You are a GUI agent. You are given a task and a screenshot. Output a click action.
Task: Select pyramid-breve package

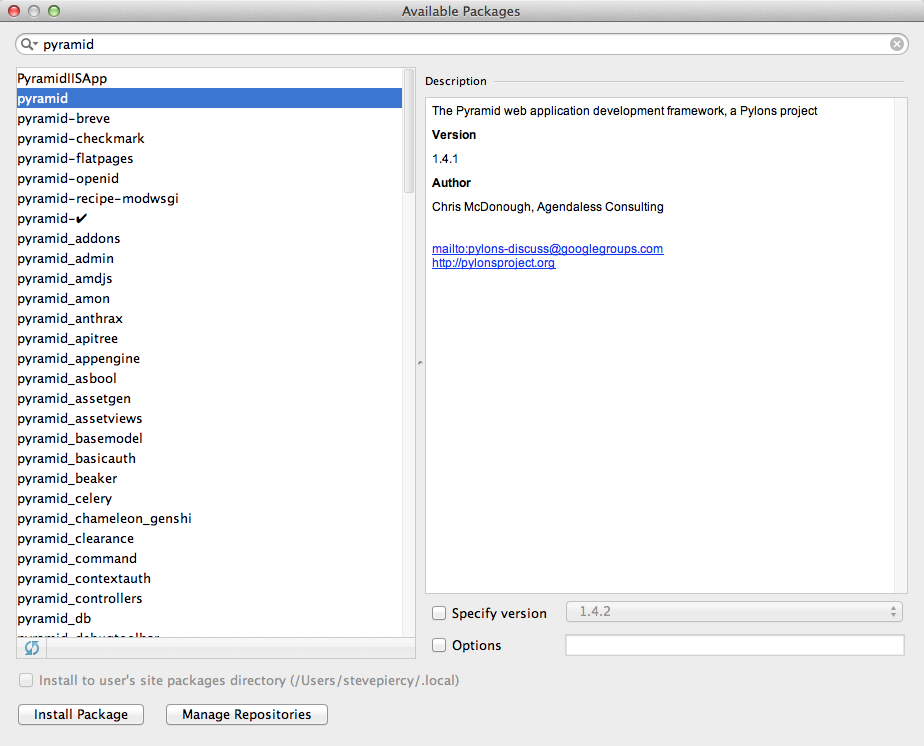(209, 118)
